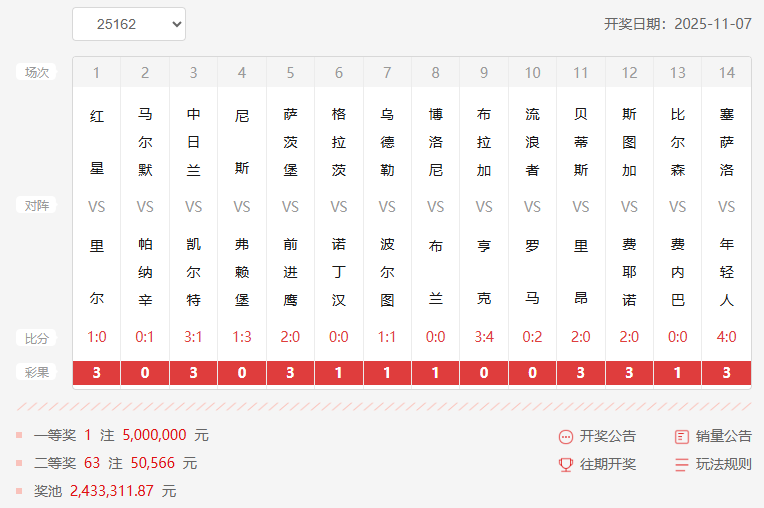Click away team 费内巴
The width and height of the screenshot is (764, 508).
[678, 272]
